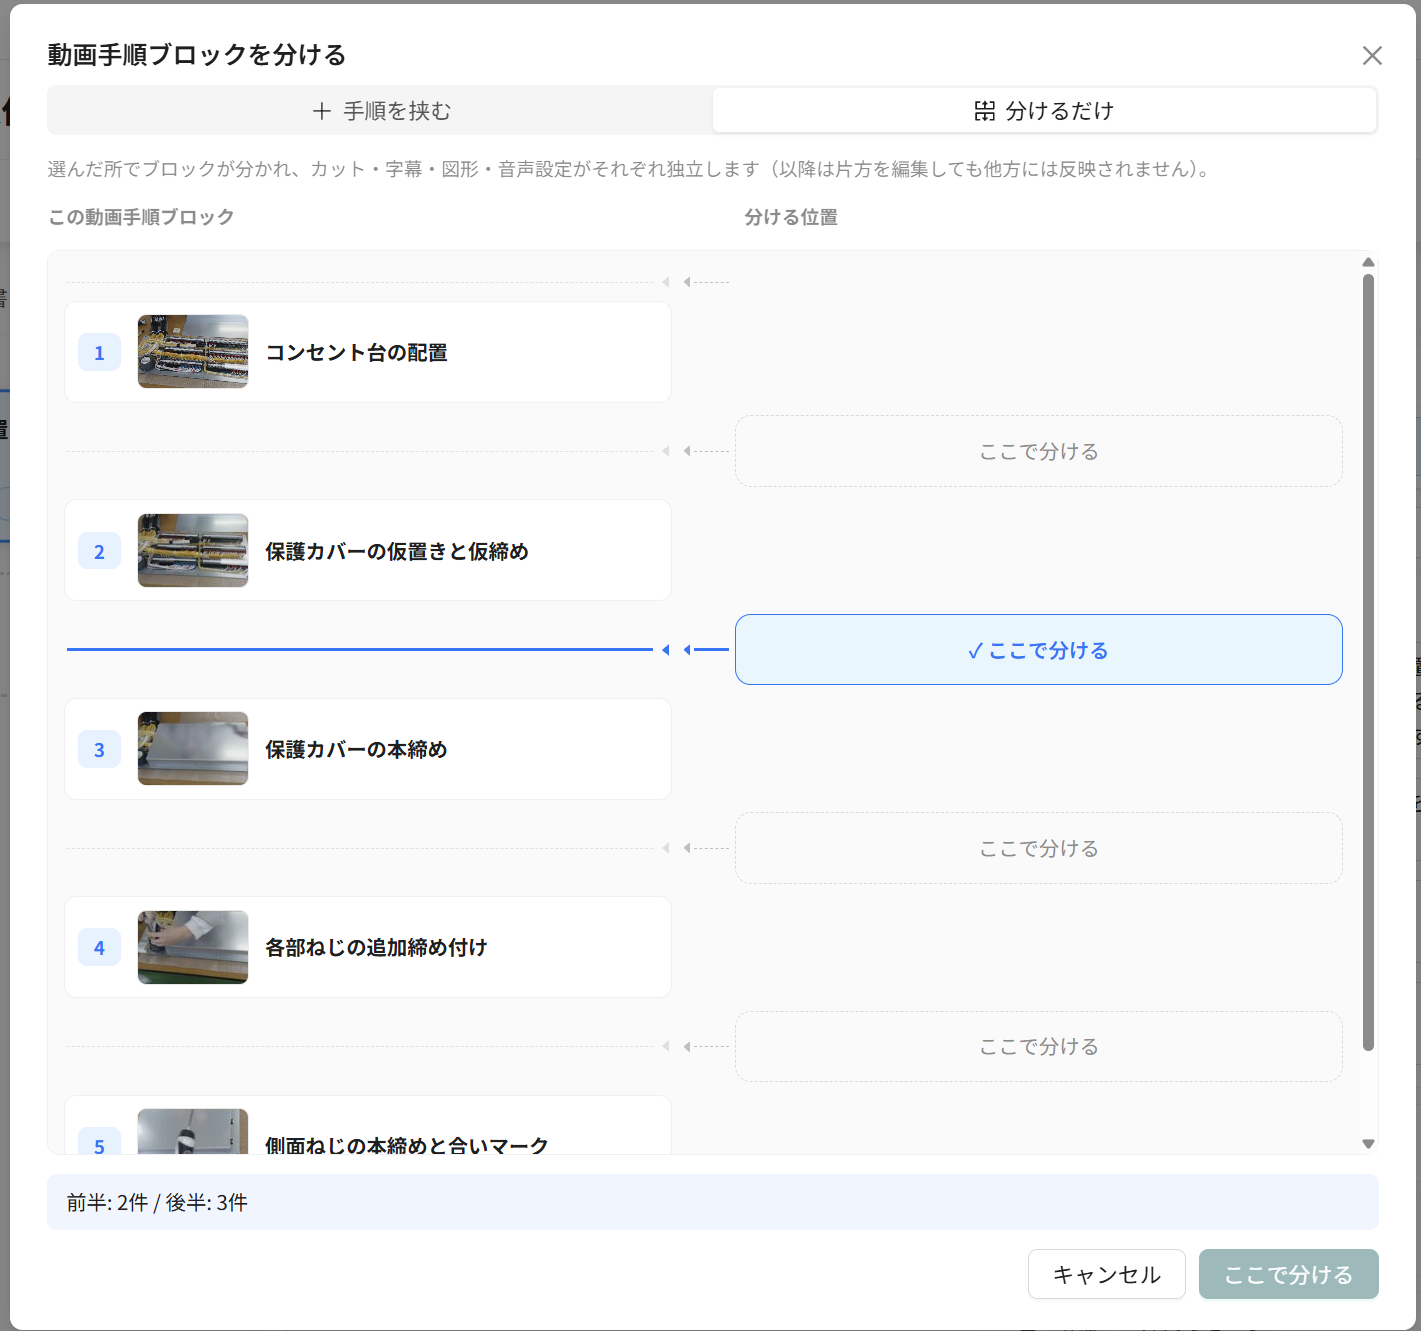
Task: Click the step list scrollbar thumb
Action: 1368,662
